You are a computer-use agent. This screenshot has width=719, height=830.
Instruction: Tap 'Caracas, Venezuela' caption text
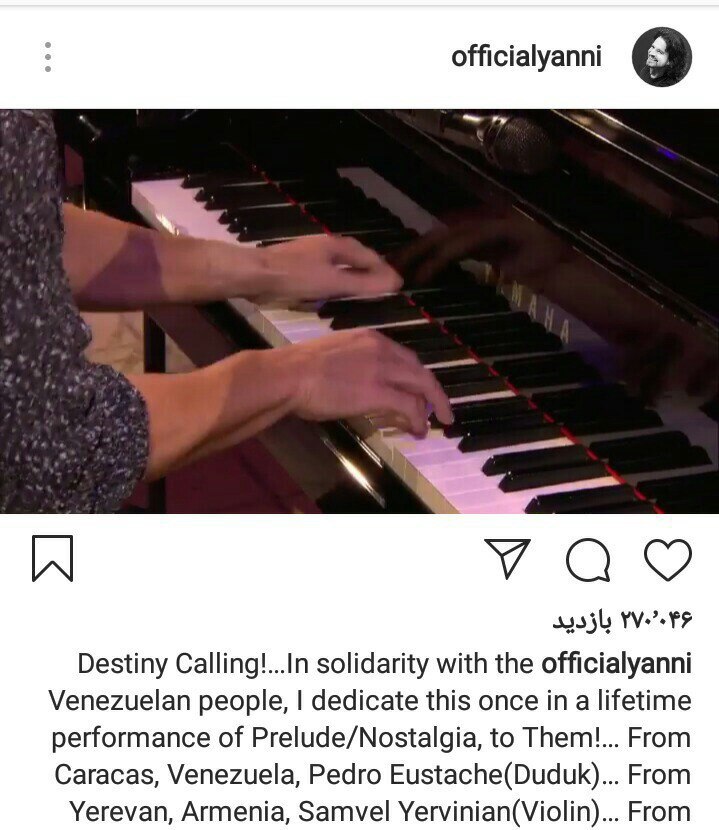(174, 775)
